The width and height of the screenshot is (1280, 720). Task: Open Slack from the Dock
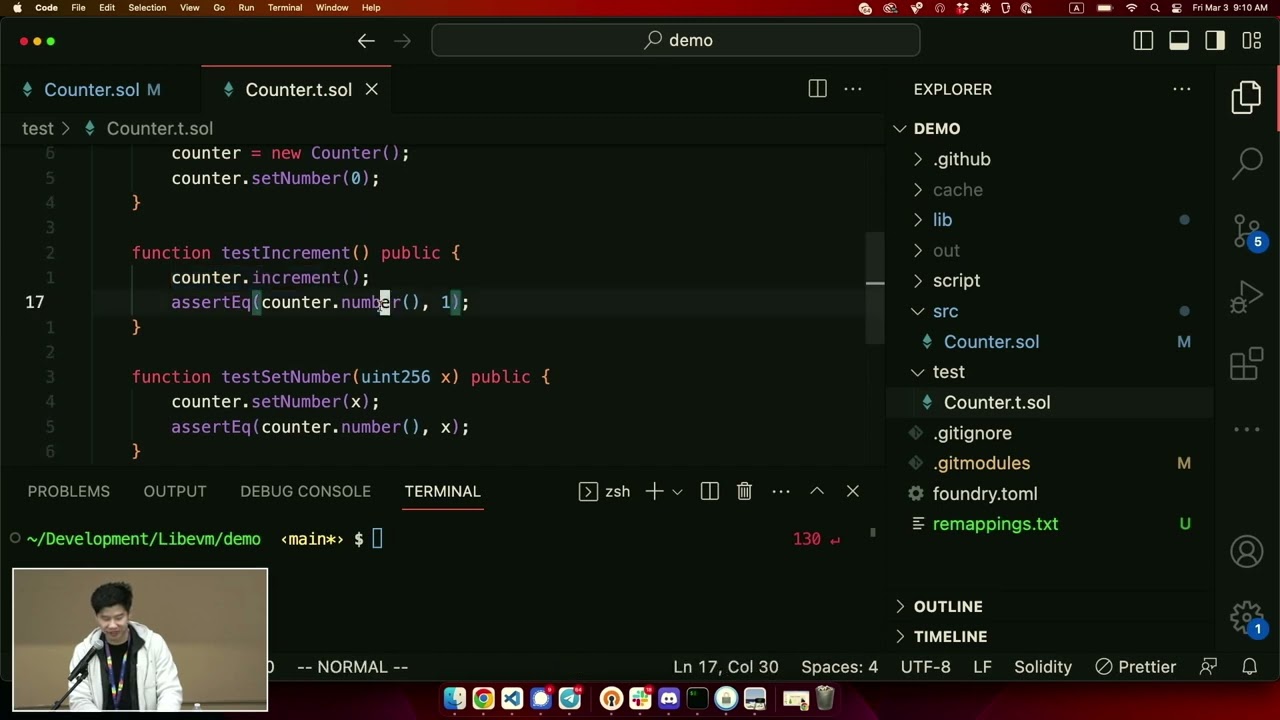coord(640,699)
